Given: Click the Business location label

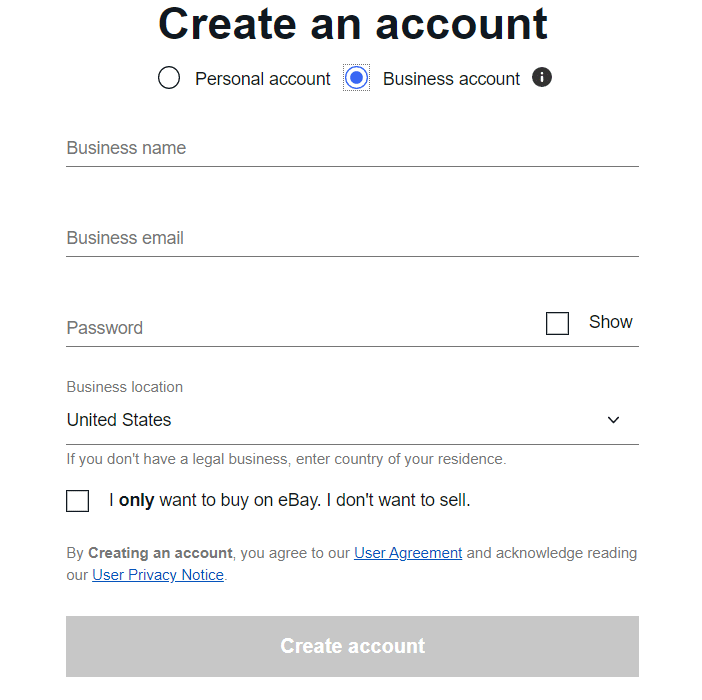Looking at the screenshot, I should (x=124, y=387).
